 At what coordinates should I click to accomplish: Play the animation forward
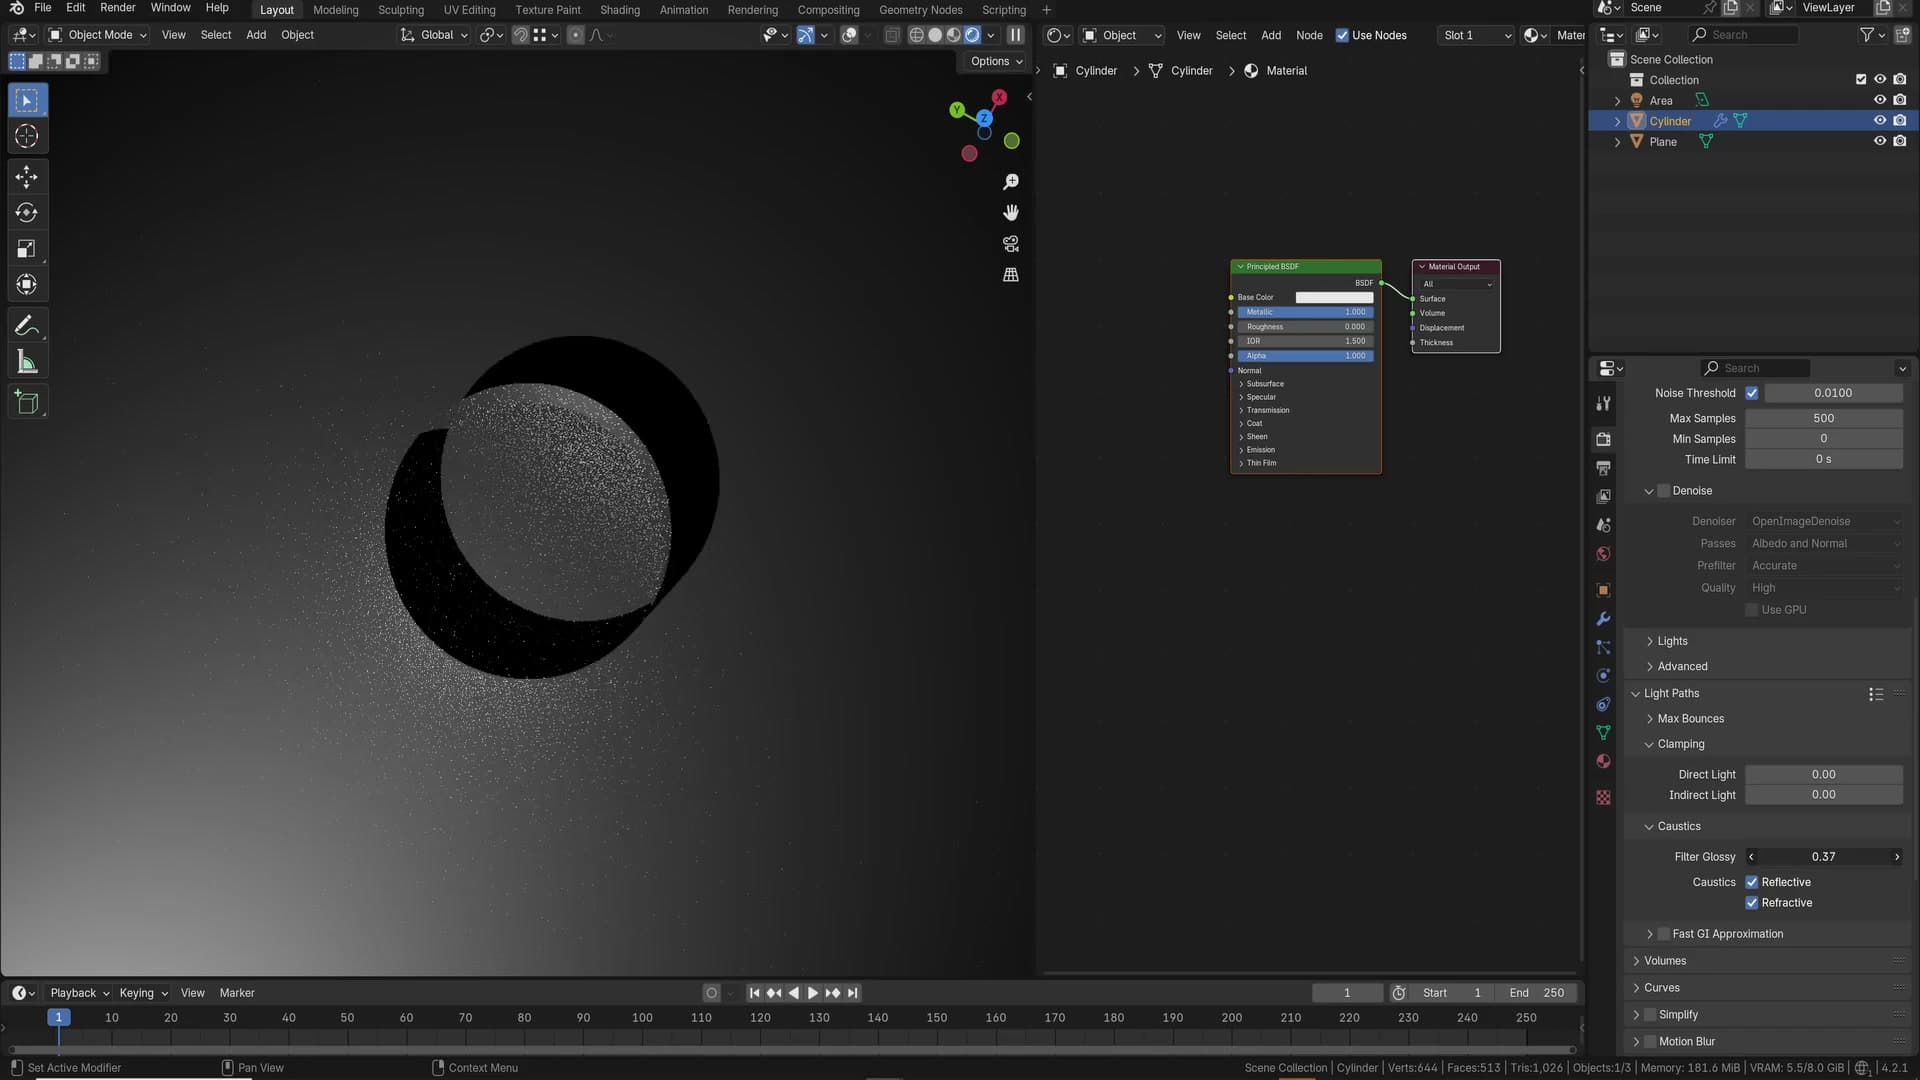point(813,993)
